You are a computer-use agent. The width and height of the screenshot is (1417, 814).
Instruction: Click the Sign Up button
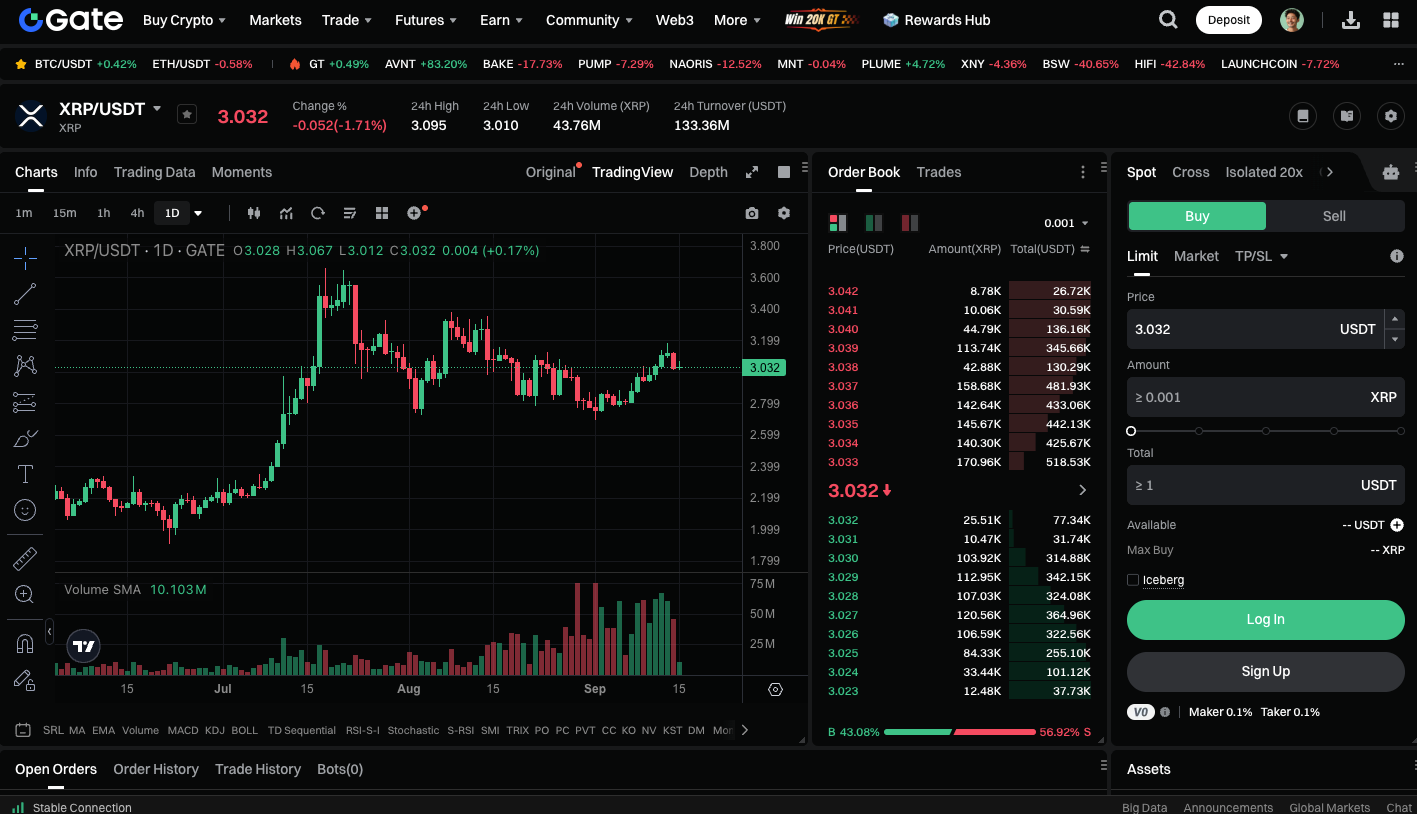[1266, 672]
